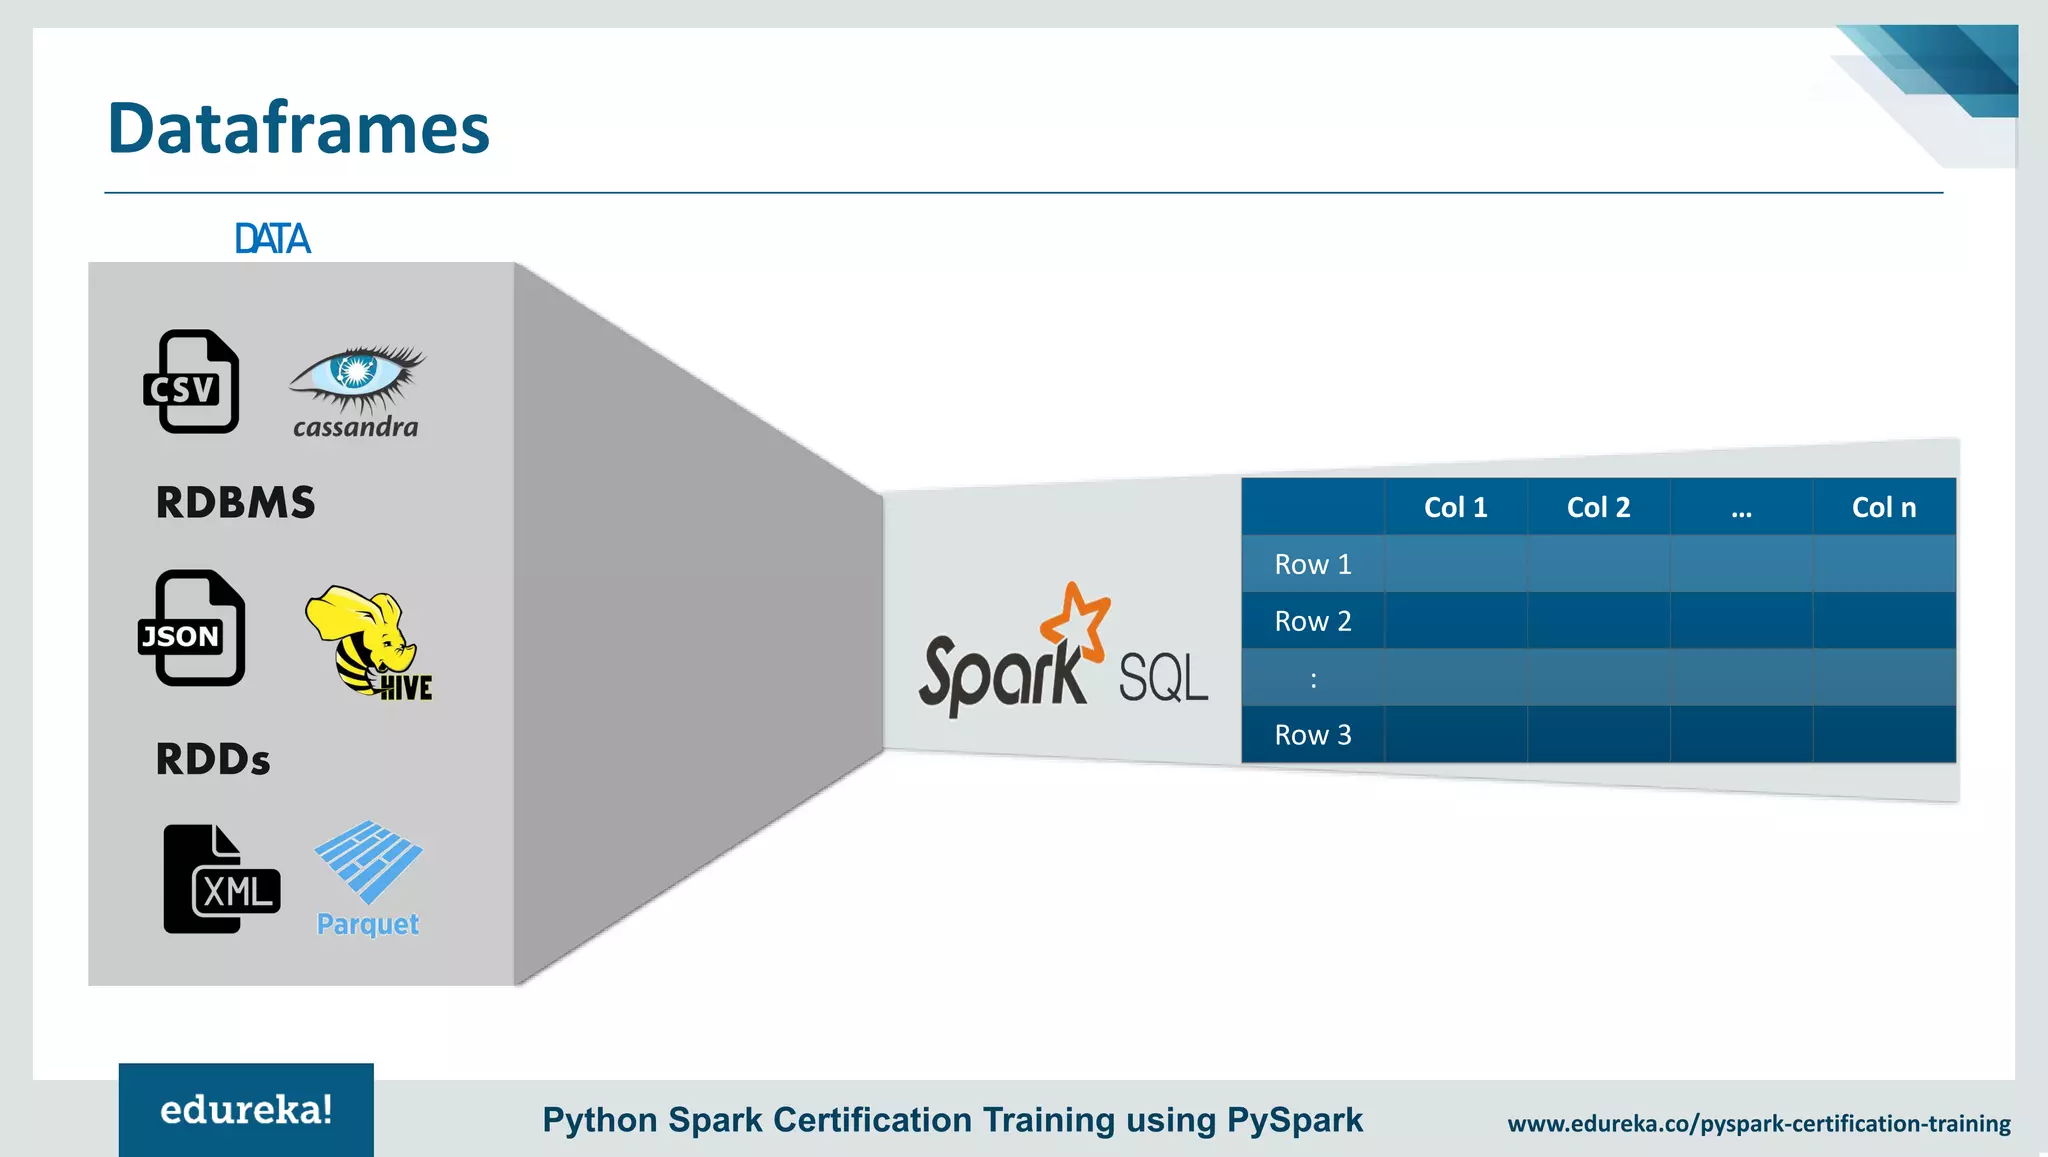Click the ellipsis column header cell

1742,507
